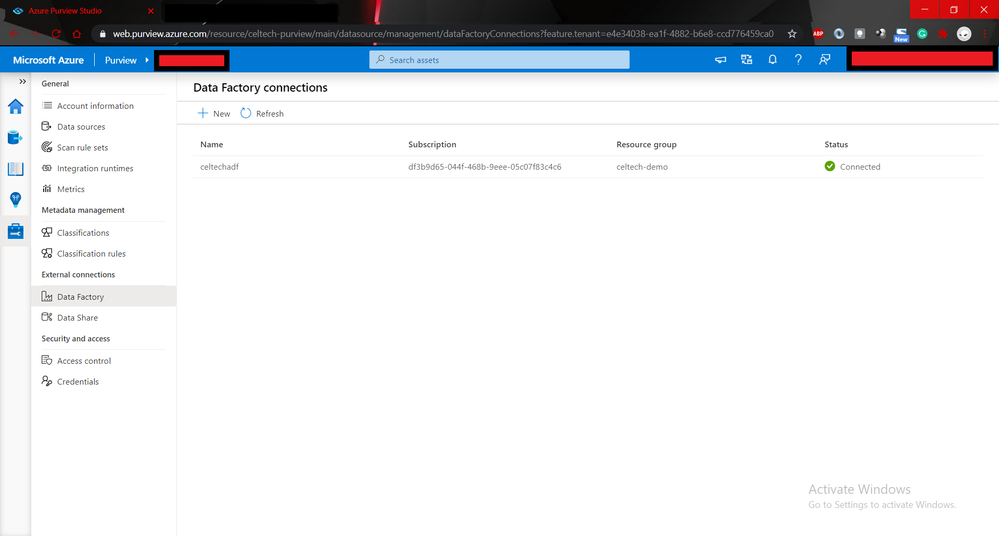The width and height of the screenshot is (999, 536).
Task: Click subscription ID df3b9d65-044f-468b-9eee-05c07f83c4c6
Action: (485, 167)
